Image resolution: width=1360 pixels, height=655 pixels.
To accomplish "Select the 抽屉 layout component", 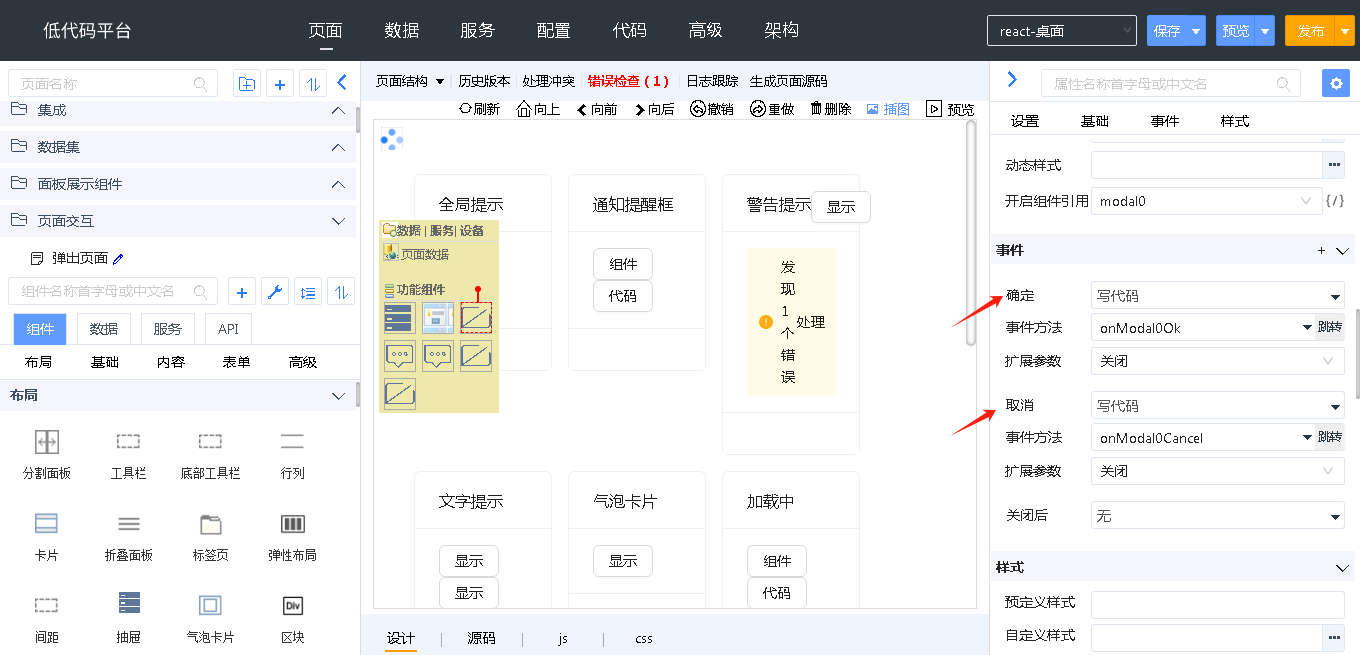I will [x=129, y=617].
